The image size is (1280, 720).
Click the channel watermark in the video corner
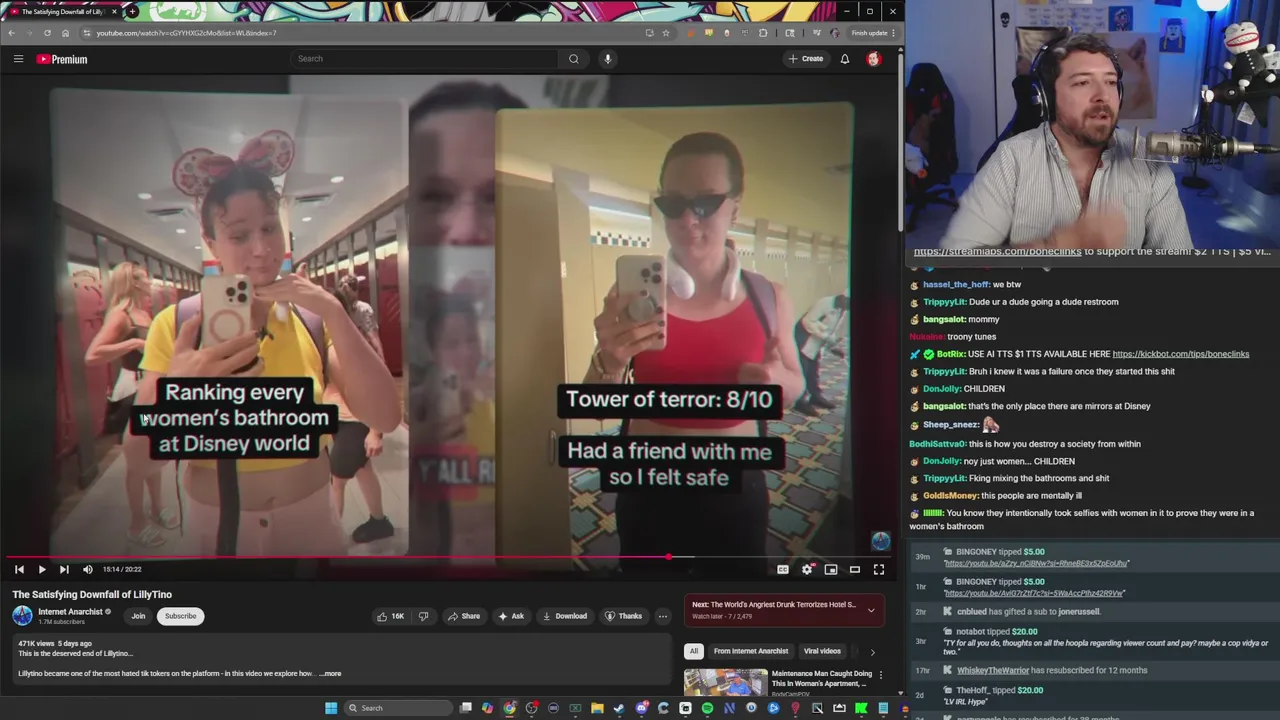(880, 541)
